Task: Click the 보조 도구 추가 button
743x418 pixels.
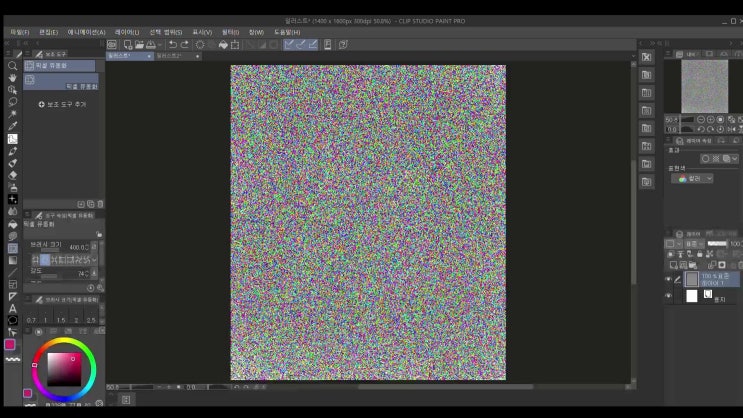Action: click(62, 104)
